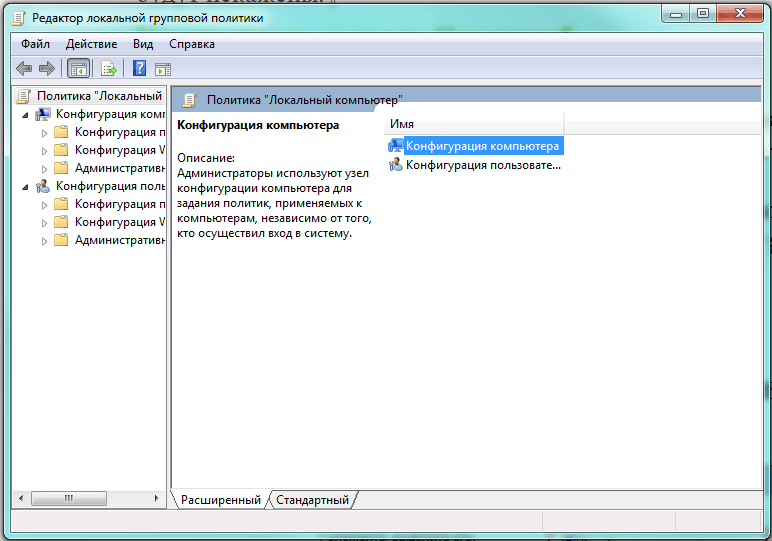Switch to the Стандартный tab
The image size is (772, 541).
(x=312, y=500)
